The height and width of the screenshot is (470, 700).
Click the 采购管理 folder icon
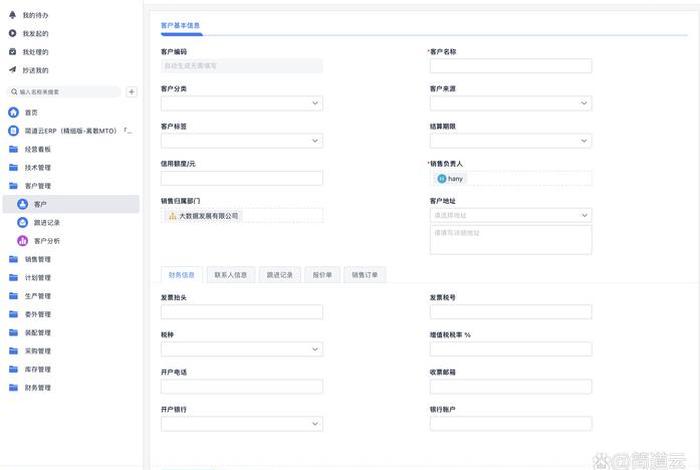tap(13, 350)
